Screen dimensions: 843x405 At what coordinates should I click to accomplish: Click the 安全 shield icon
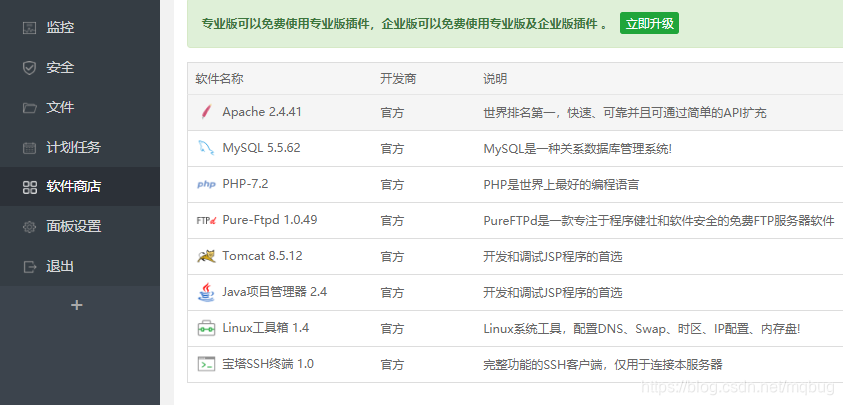(x=29, y=68)
